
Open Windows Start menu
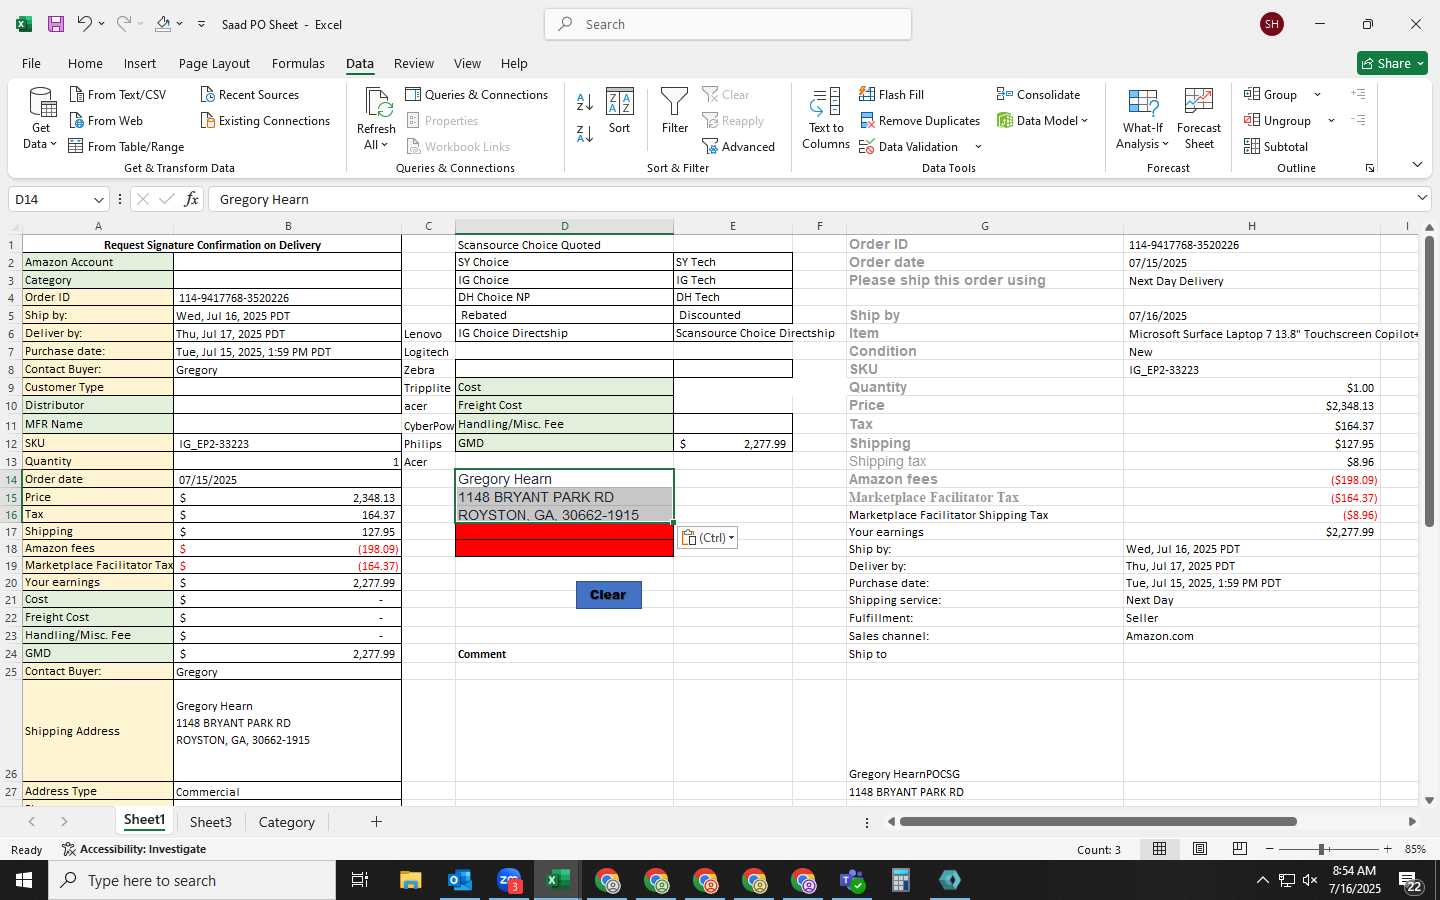pos(24,880)
